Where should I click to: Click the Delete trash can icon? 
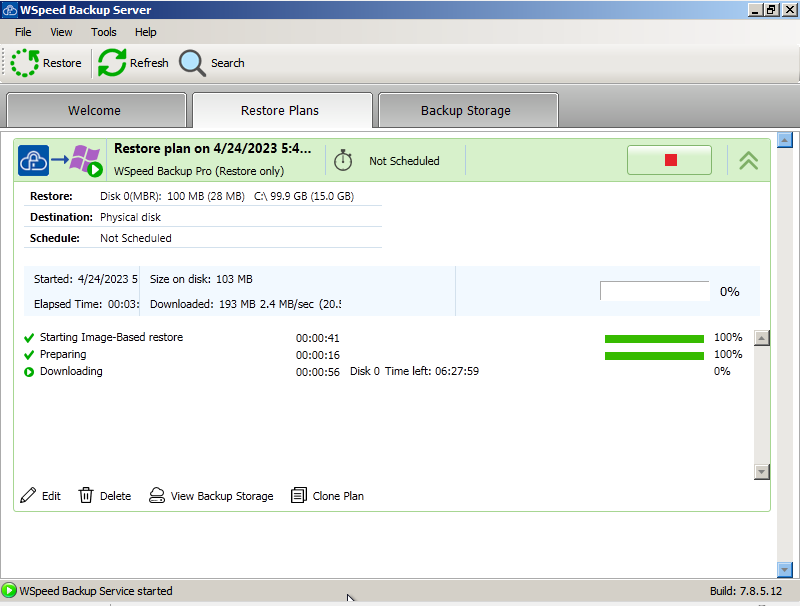coord(86,495)
